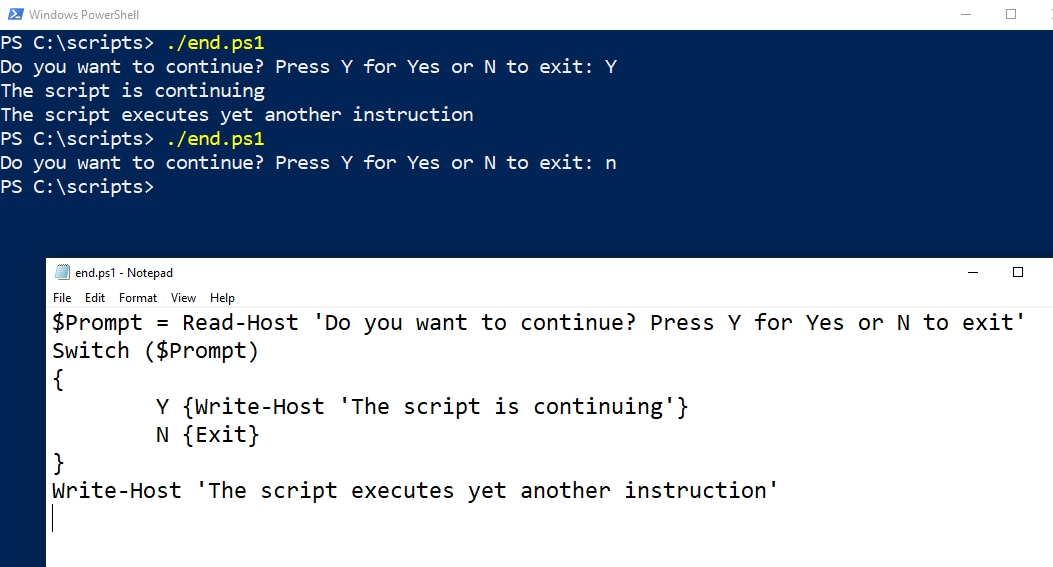This screenshot has height=567, width=1053.
Task: Click the 'Switch ($Prompt)' line in Notepad
Action: click(155, 351)
